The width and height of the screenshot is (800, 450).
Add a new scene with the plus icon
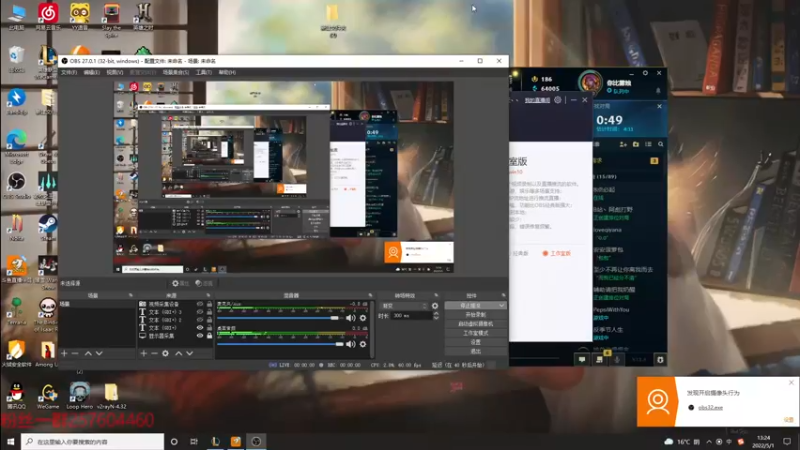point(64,353)
